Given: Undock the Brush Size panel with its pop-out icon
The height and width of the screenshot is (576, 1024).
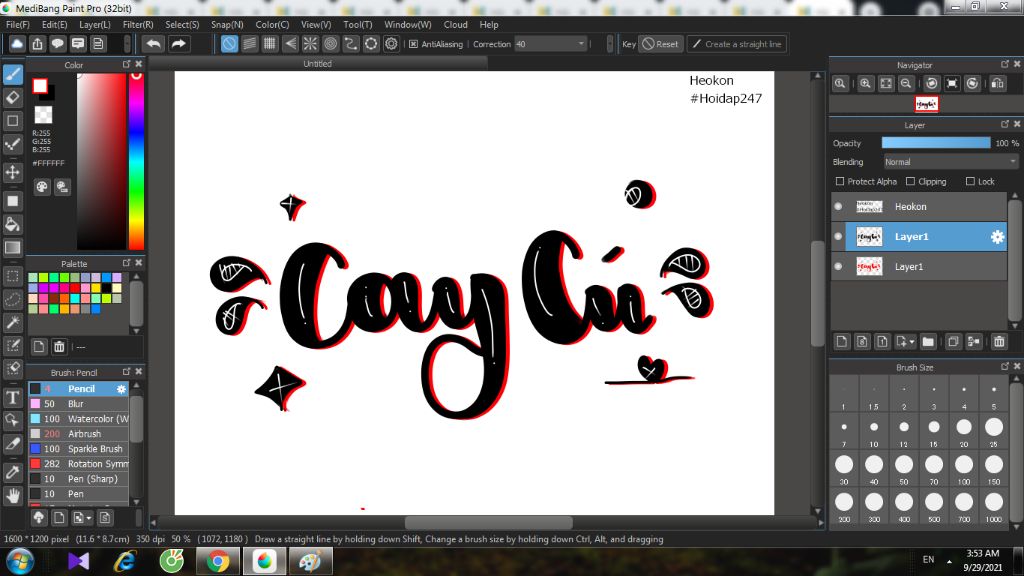Looking at the screenshot, I should point(1005,366).
